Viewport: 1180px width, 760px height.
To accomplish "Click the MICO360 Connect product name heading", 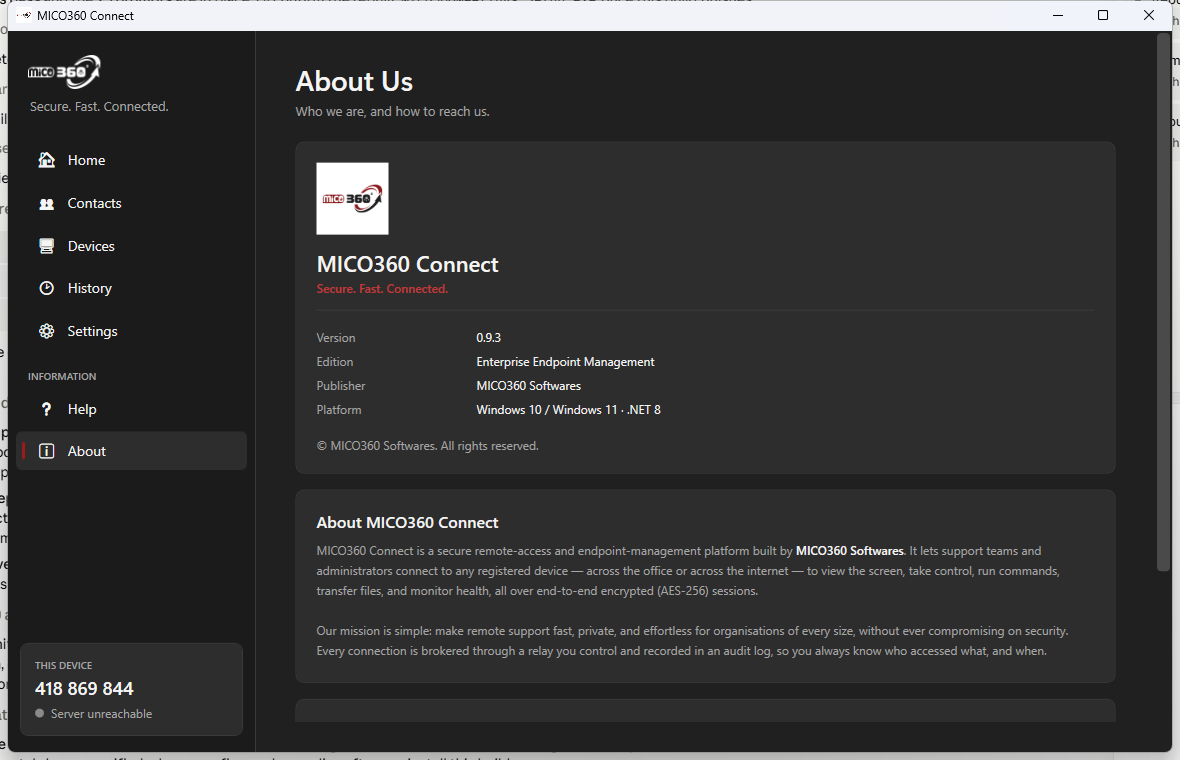I will pyautogui.click(x=407, y=264).
